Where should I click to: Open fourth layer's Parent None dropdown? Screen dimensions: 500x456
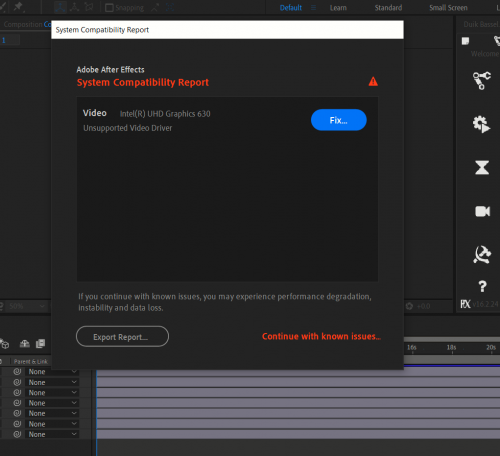tap(52, 403)
